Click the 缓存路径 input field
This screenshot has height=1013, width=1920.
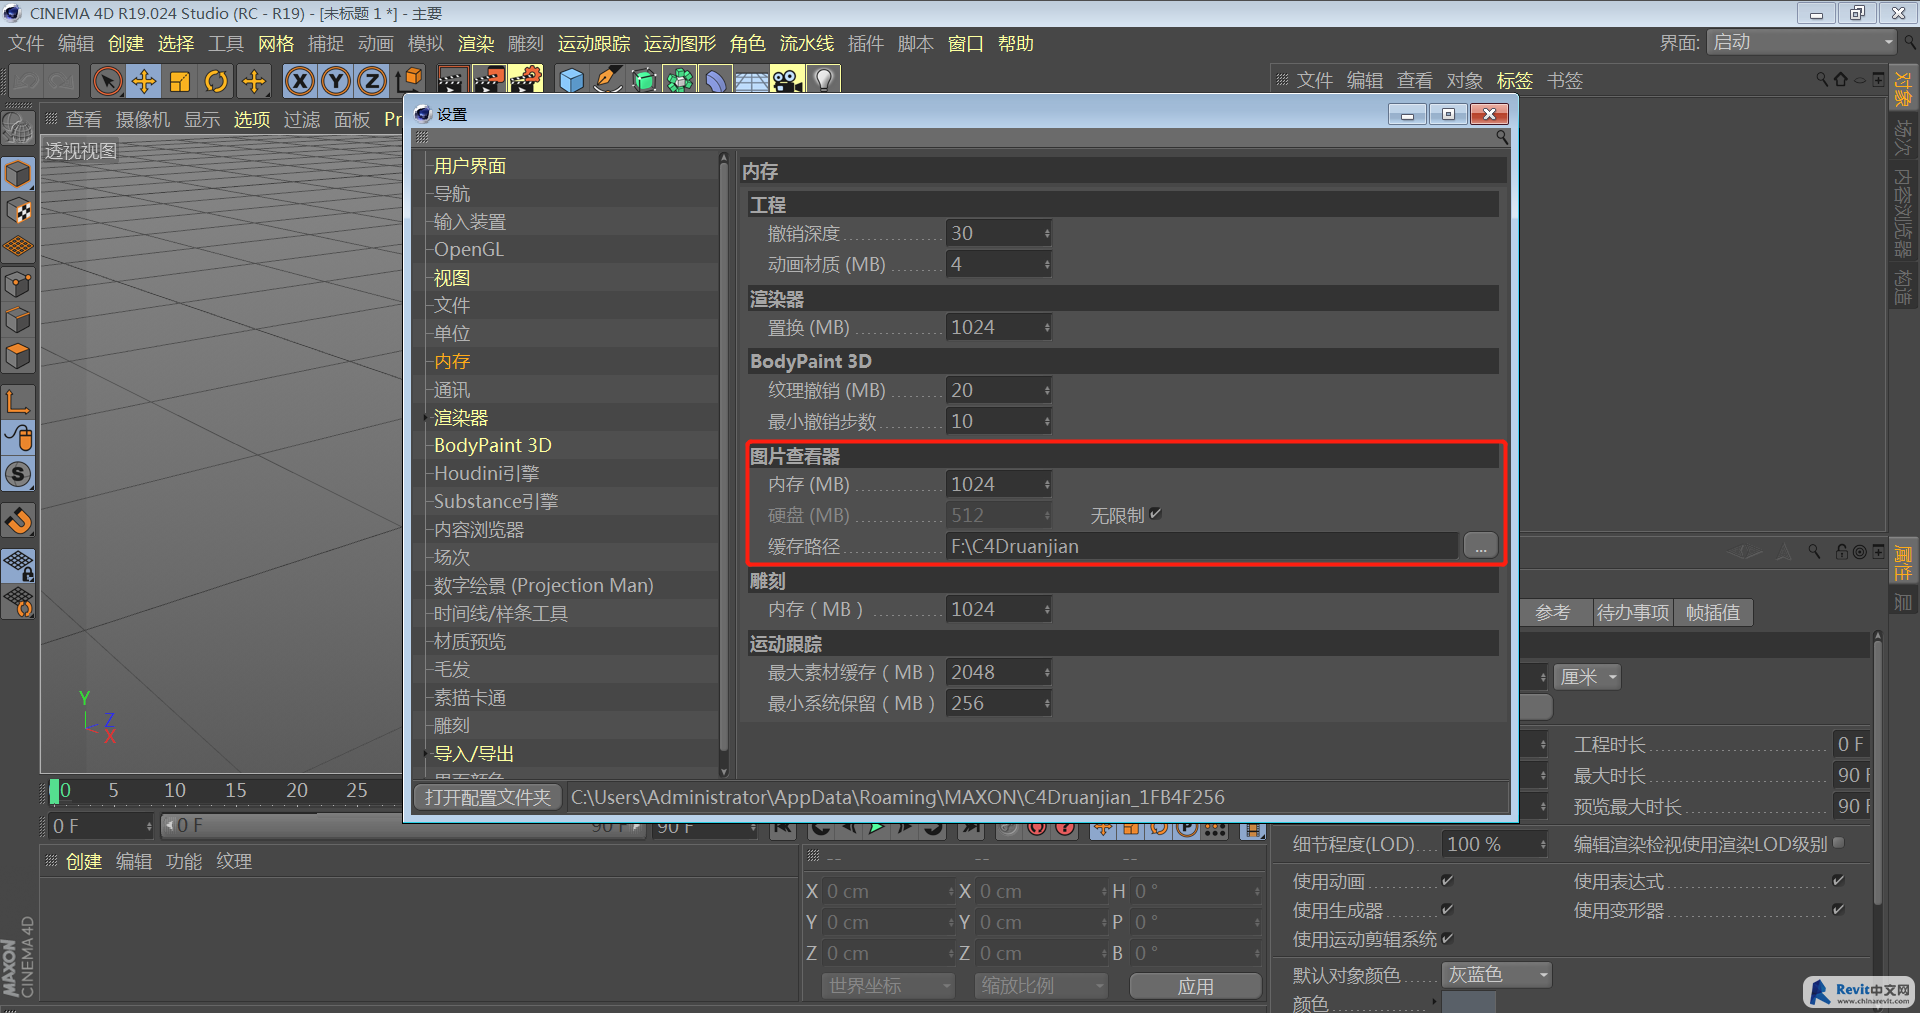pos(1201,546)
